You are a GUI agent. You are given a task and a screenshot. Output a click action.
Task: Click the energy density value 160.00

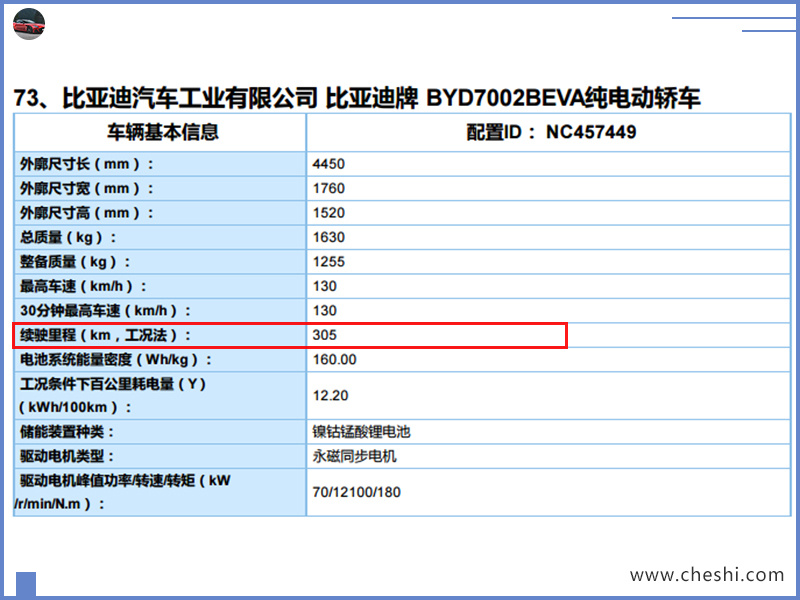334,360
